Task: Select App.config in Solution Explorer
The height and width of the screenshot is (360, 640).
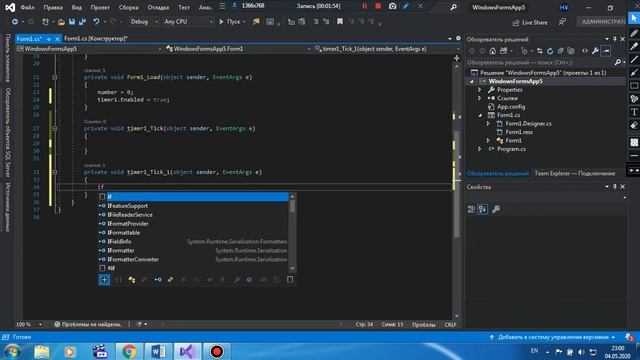Action: click(x=511, y=107)
